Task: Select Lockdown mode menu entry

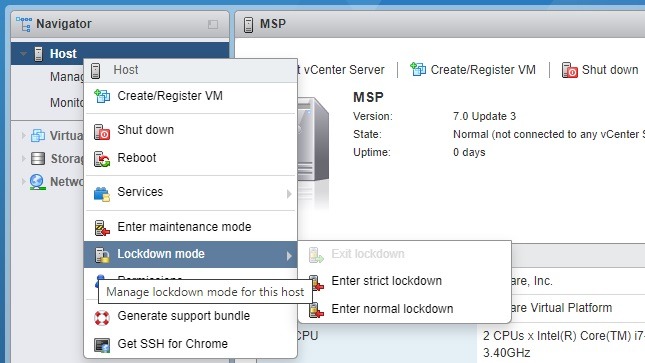Action: [190, 254]
